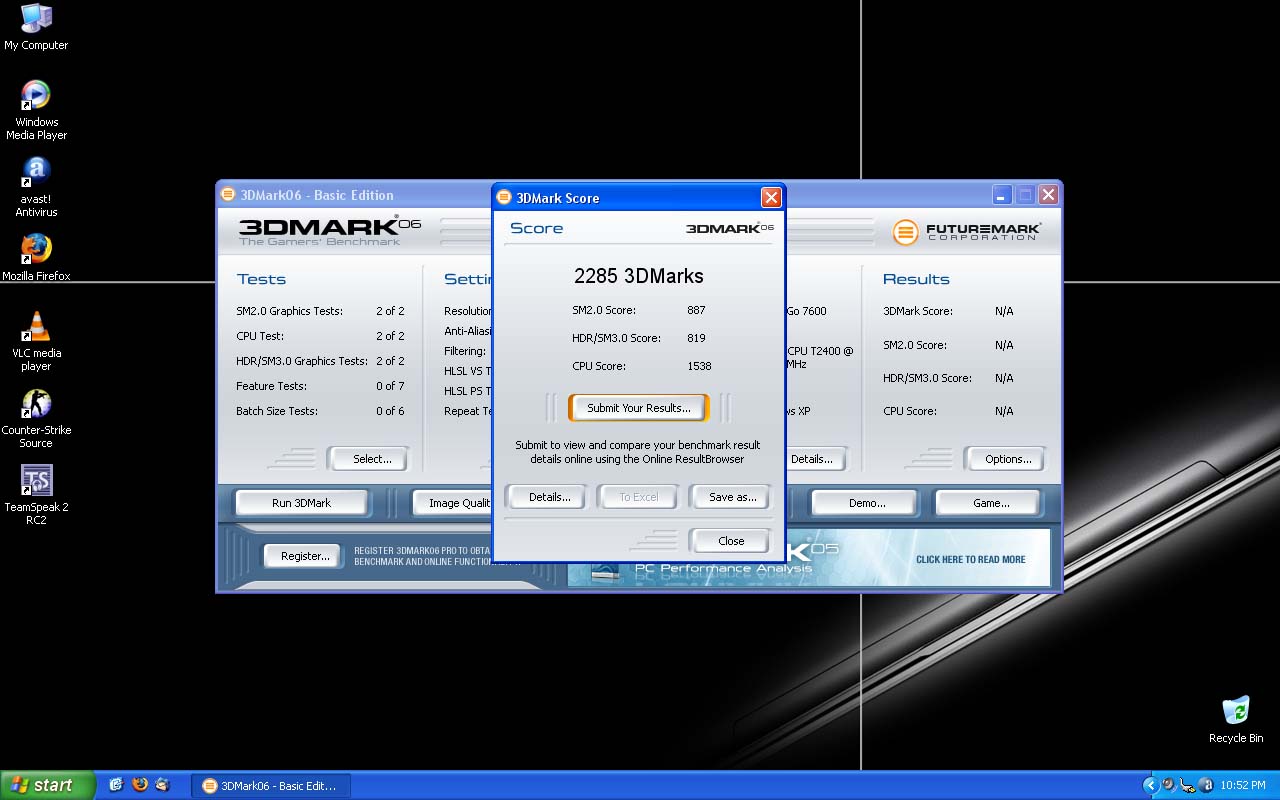Click the Submit Your Results button
1280x800 pixels.
click(x=638, y=408)
